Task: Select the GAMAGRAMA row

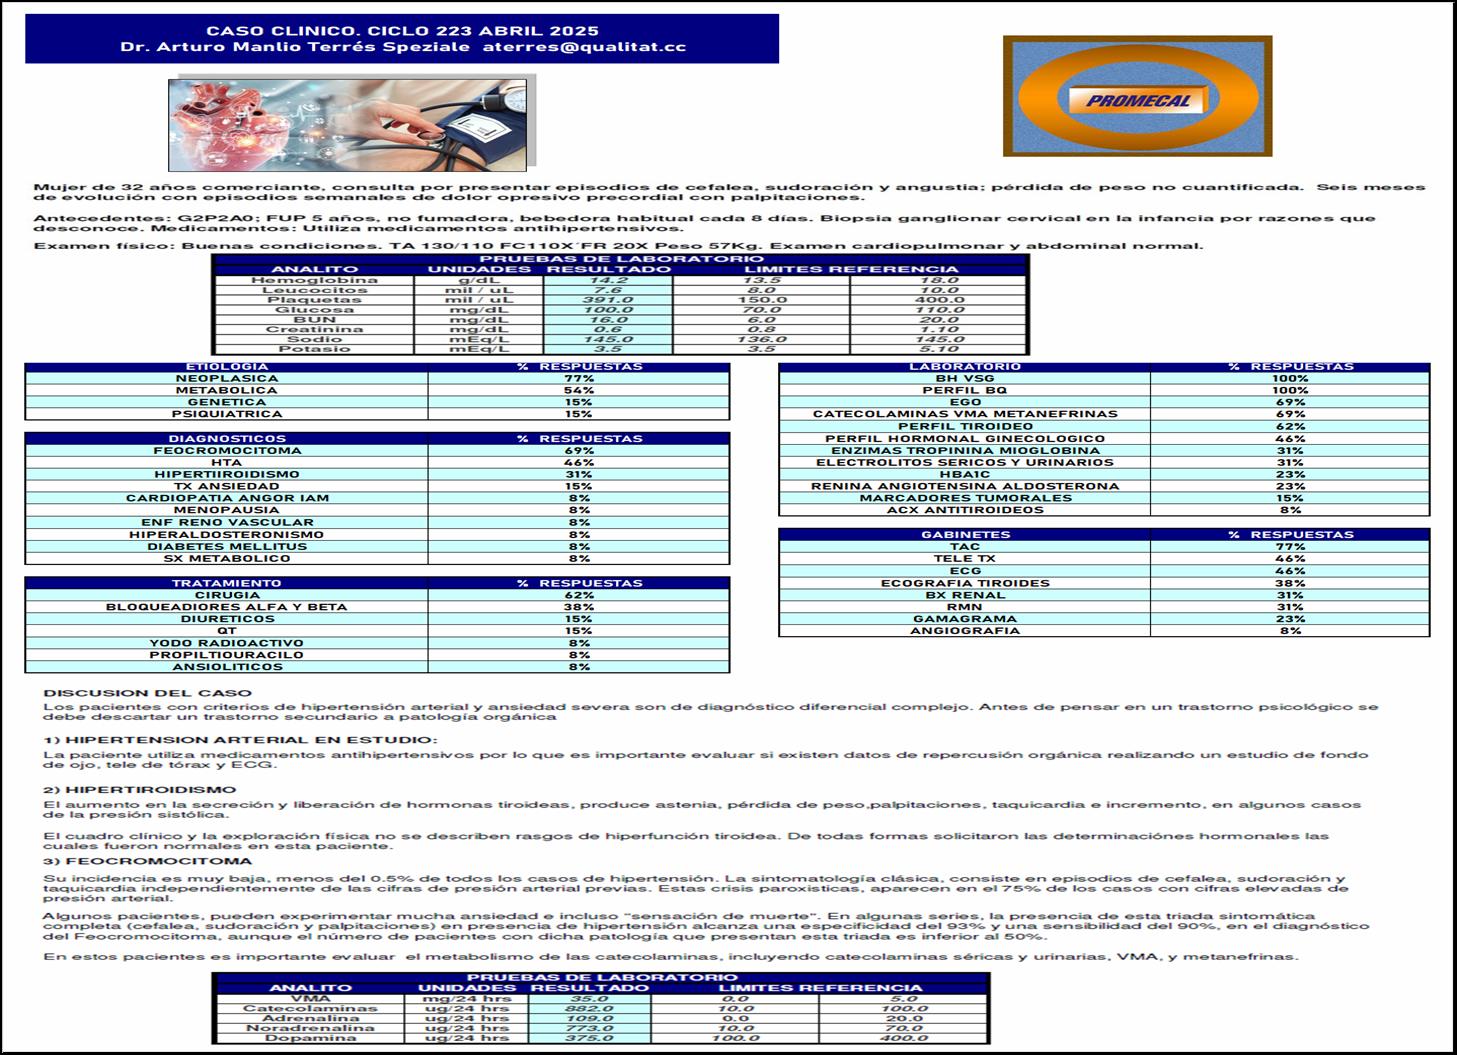Action: [x=1104, y=619]
